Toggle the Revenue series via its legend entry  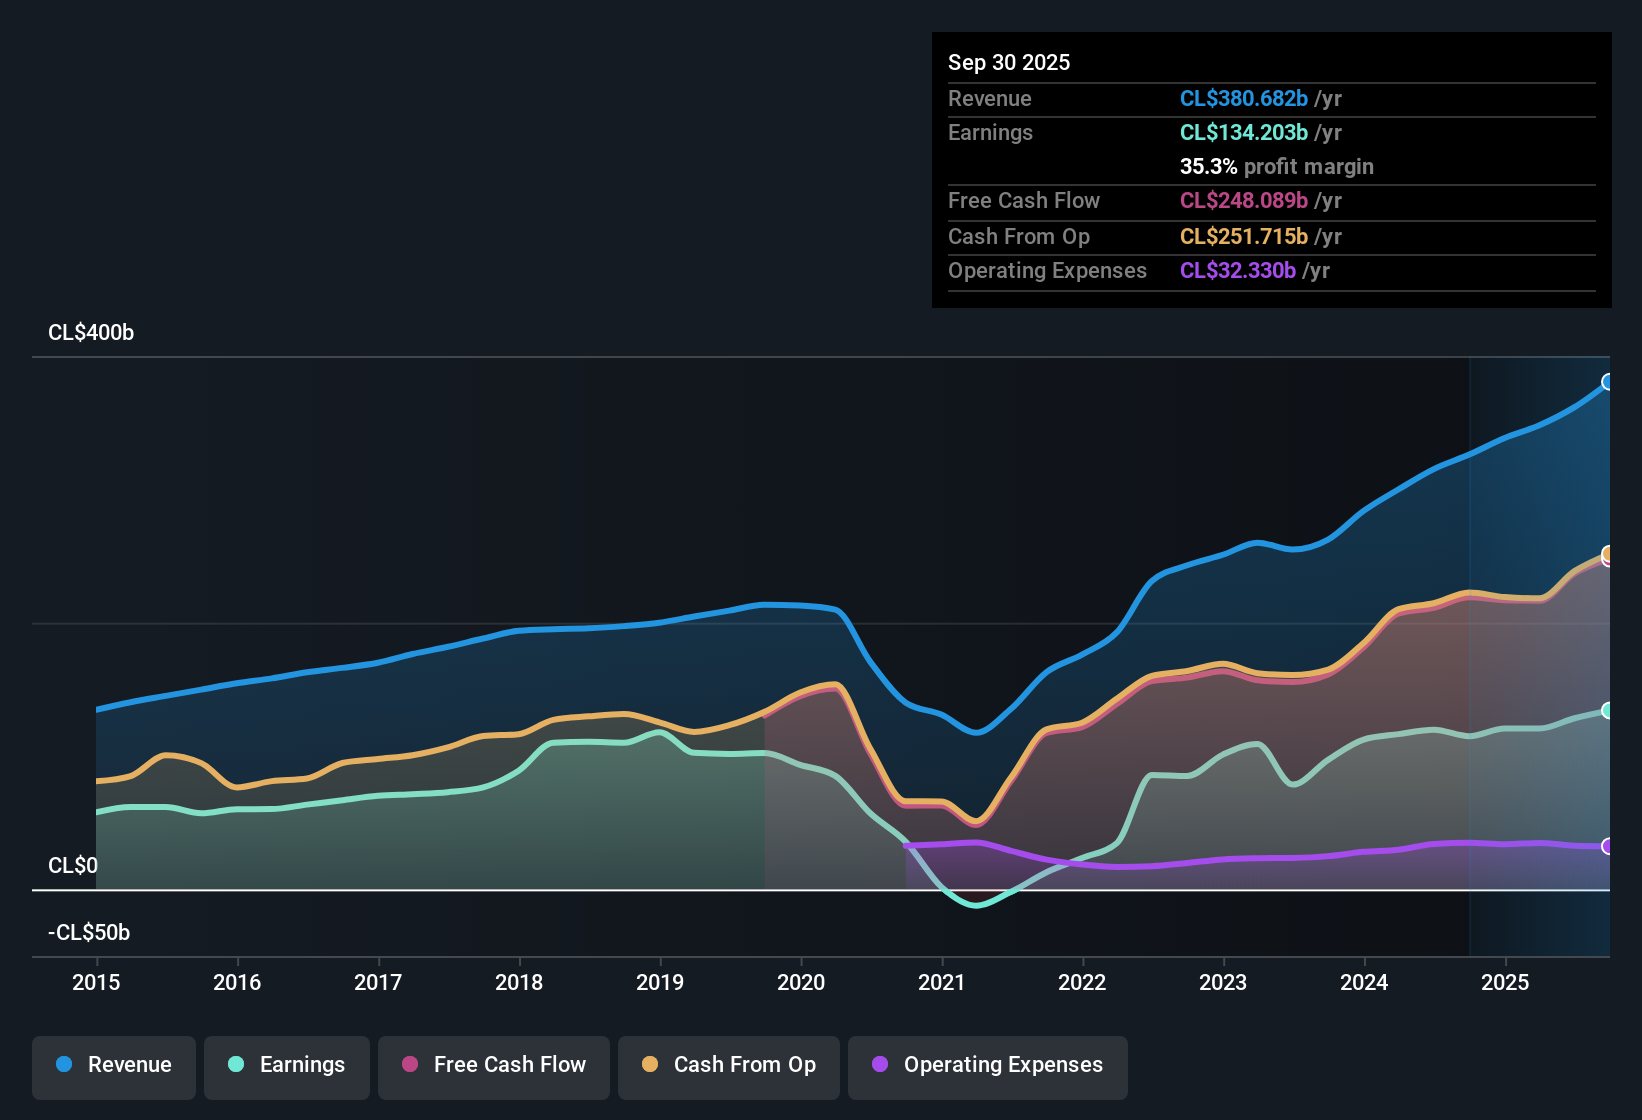click(x=113, y=1065)
